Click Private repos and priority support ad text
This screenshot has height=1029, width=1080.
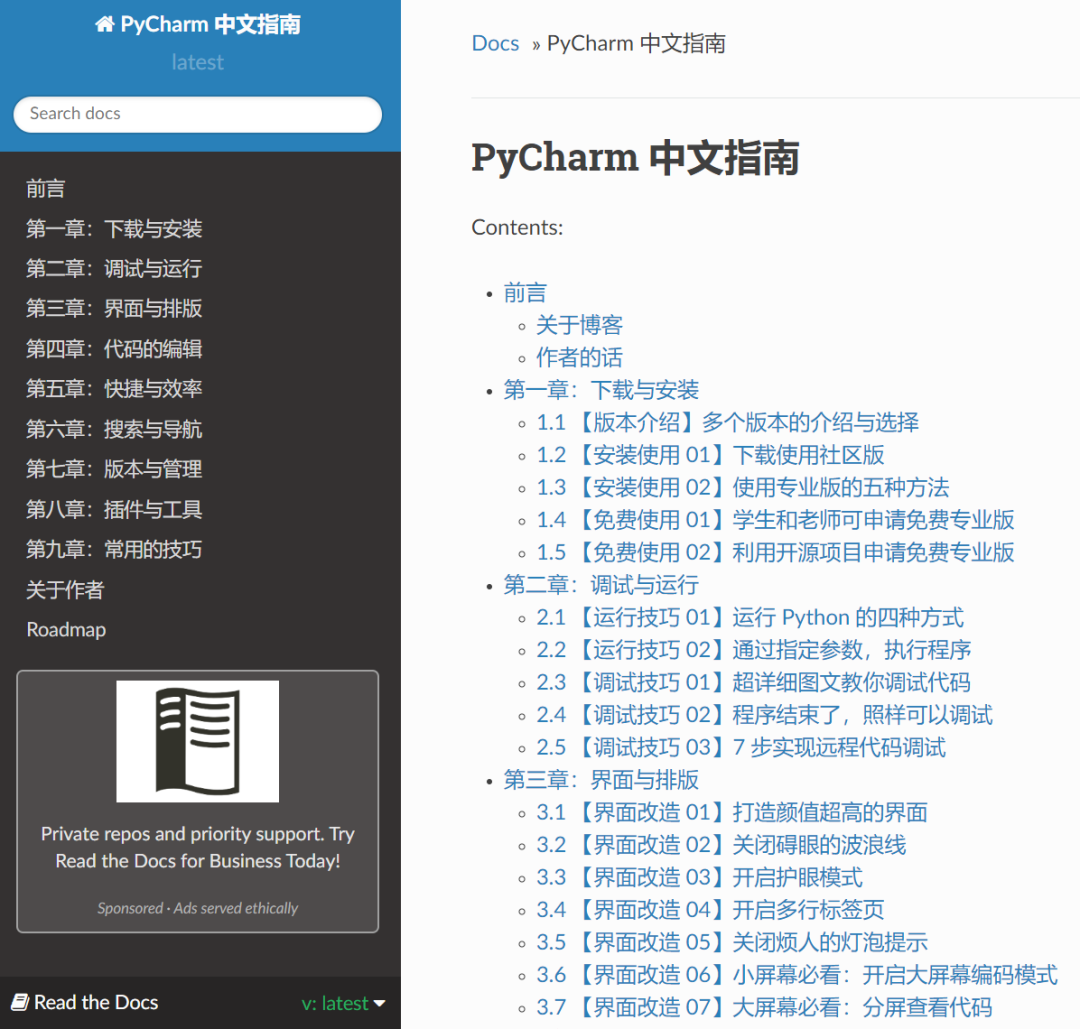click(198, 847)
